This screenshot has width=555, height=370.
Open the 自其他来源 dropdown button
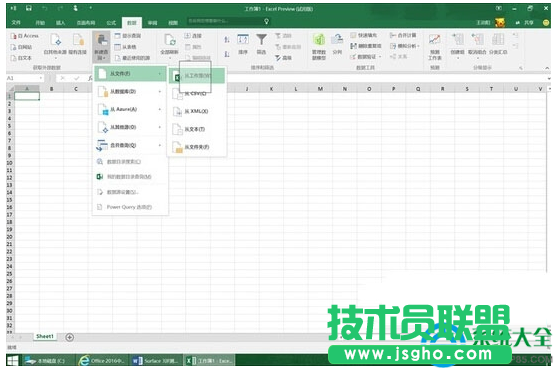point(55,45)
